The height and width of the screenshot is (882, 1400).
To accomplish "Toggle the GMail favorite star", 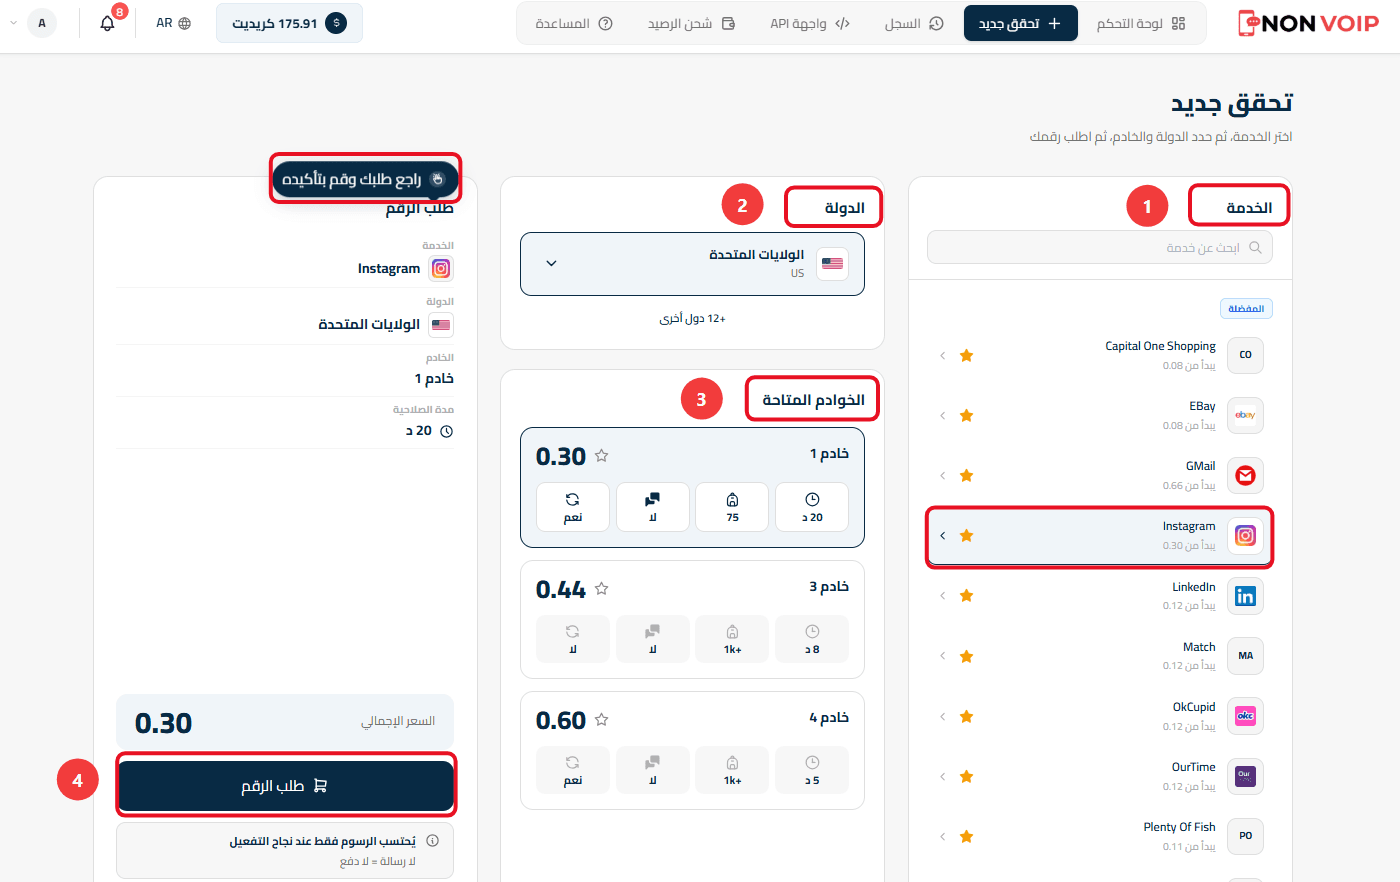I will (966, 476).
